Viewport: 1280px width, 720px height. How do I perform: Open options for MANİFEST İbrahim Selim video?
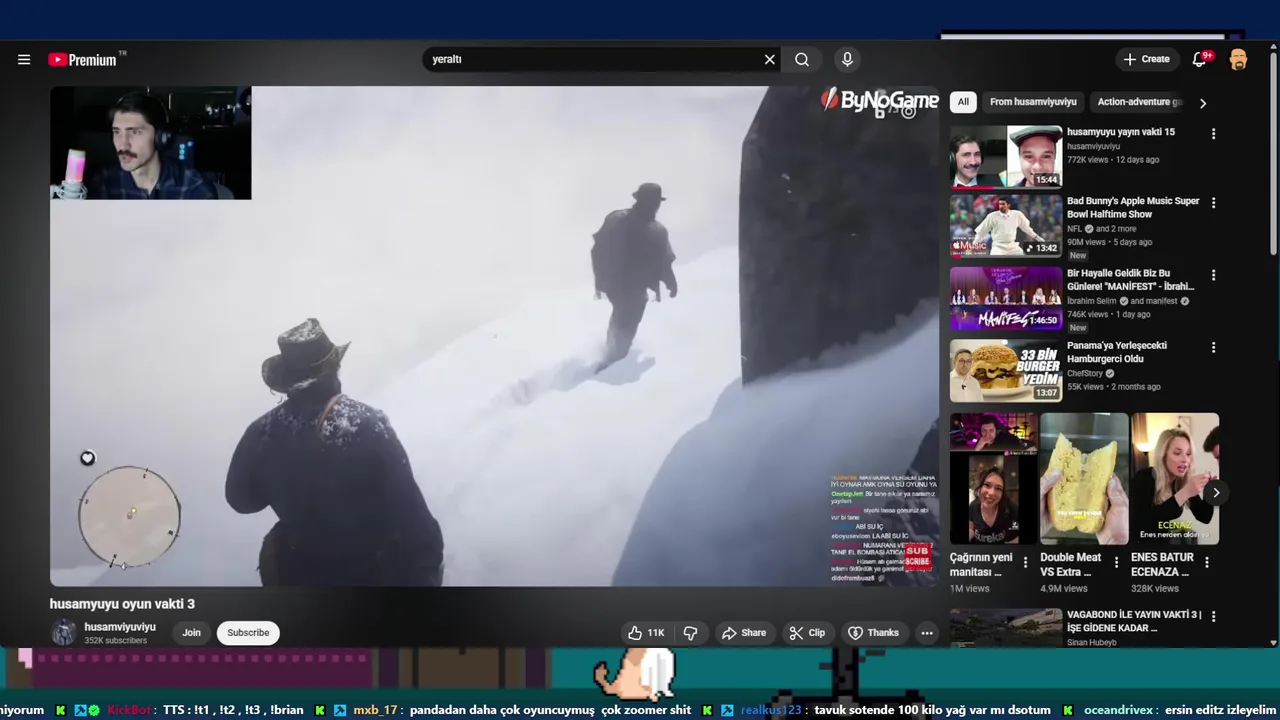1214,275
